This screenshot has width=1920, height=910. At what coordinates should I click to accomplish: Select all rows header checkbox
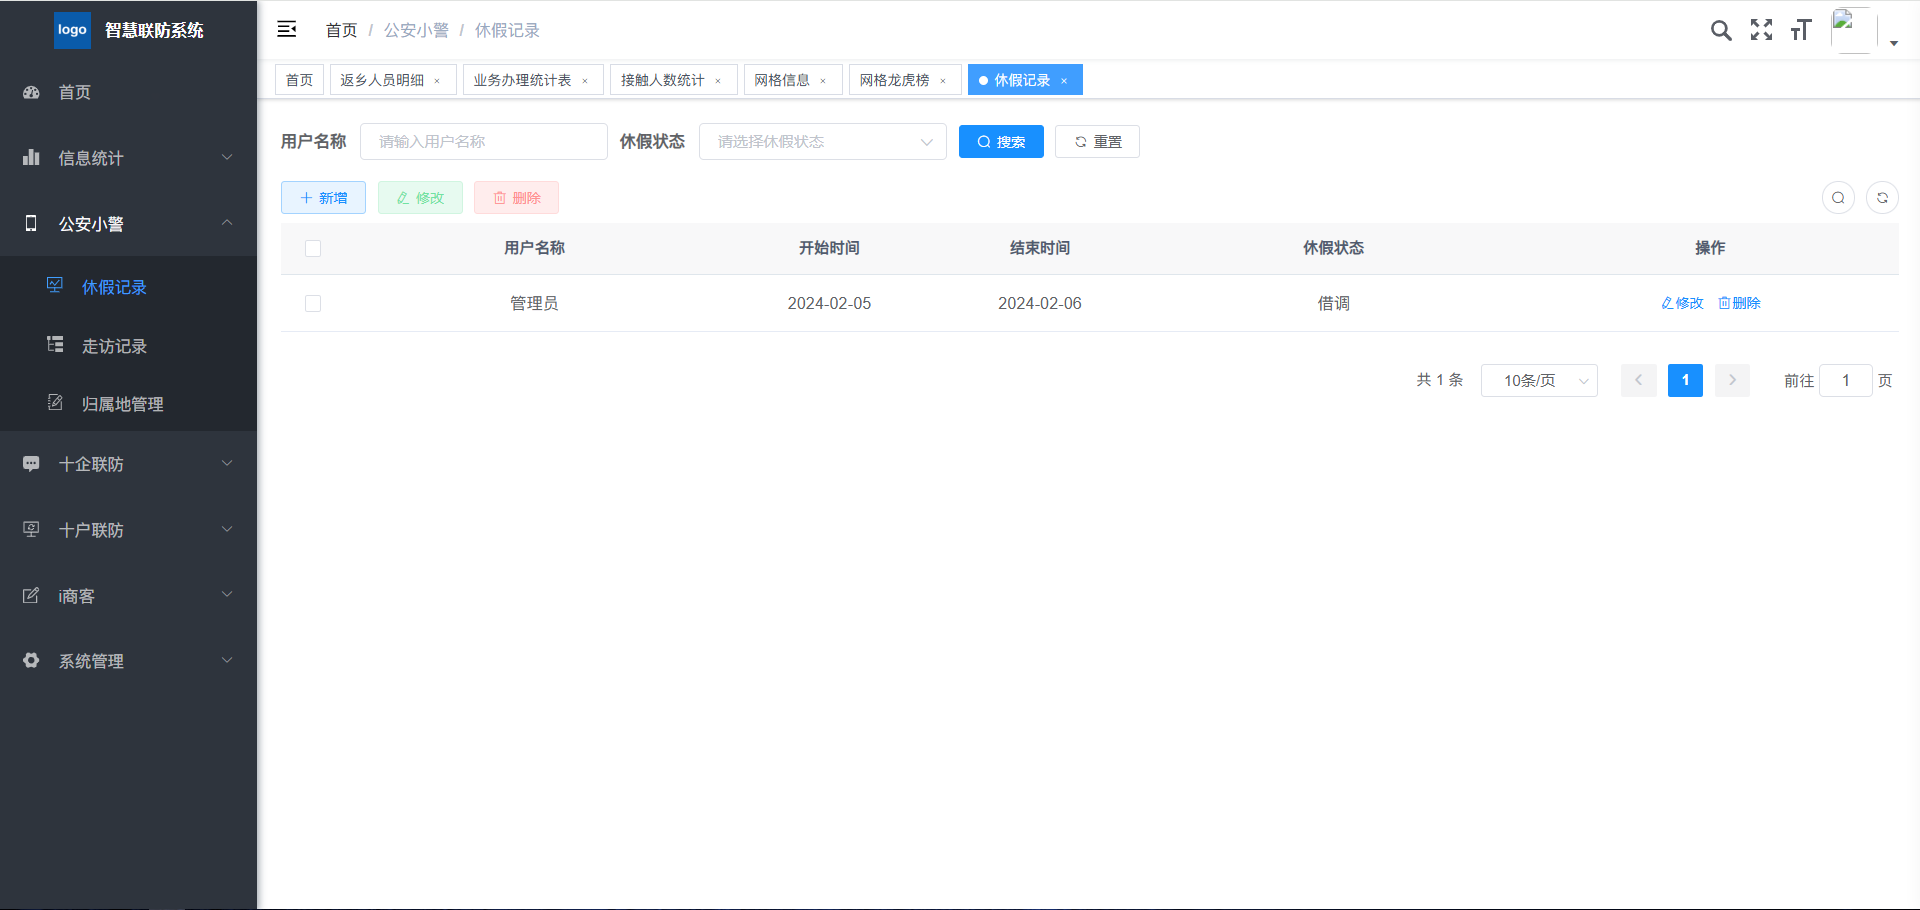(x=313, y=248)
